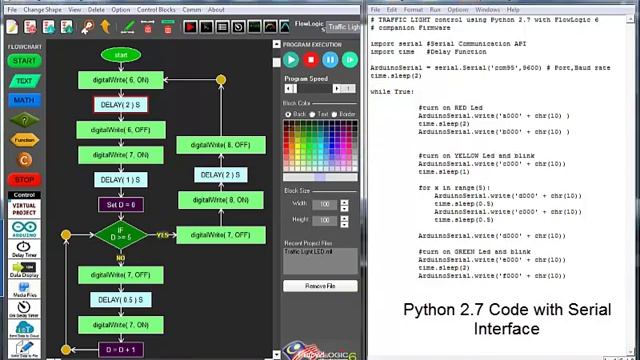The image size is (640, 360).
Task: Click the waveform curve toolbar icon
Action: (285, 27)
